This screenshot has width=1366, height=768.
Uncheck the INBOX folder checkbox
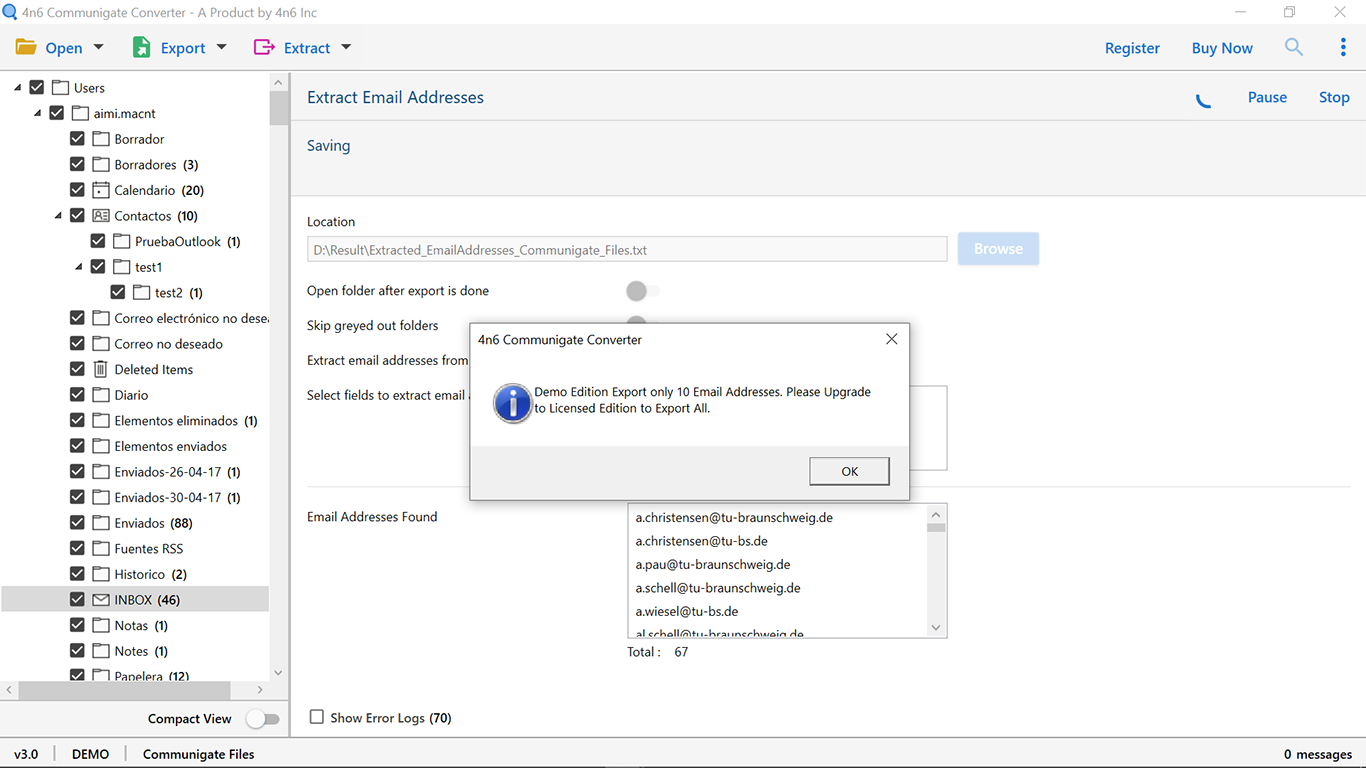77,600
